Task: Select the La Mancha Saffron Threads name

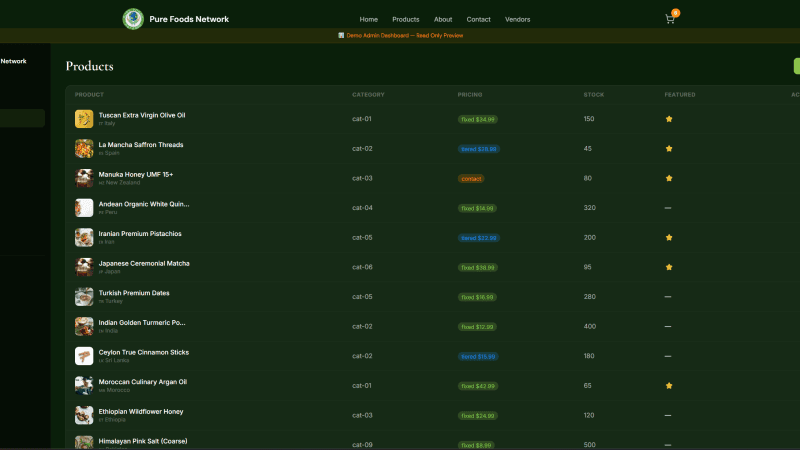Action: 141,145
